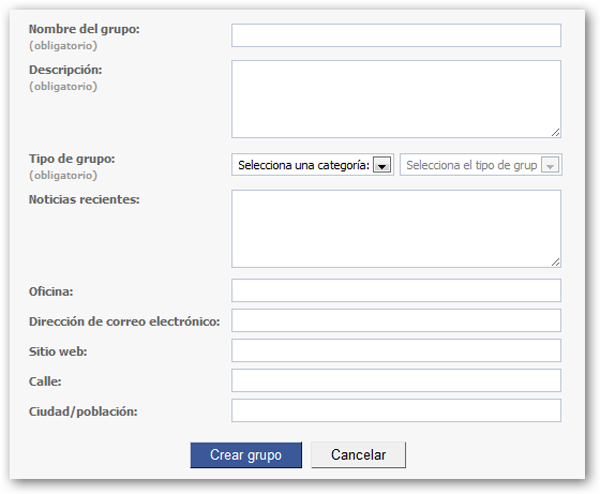Open the Selecciona una categoría dropdown
Image resolution: width=600 pixels, height=494 pixels.
(x=312, y=165)
